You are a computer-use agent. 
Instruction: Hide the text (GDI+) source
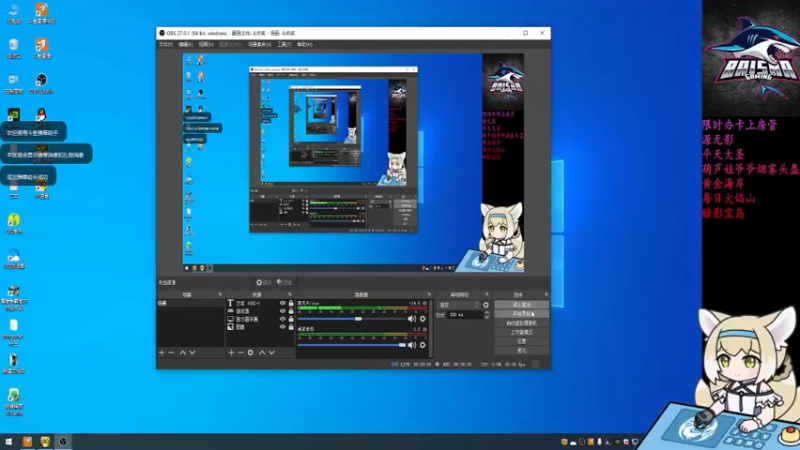pos(282,303)
